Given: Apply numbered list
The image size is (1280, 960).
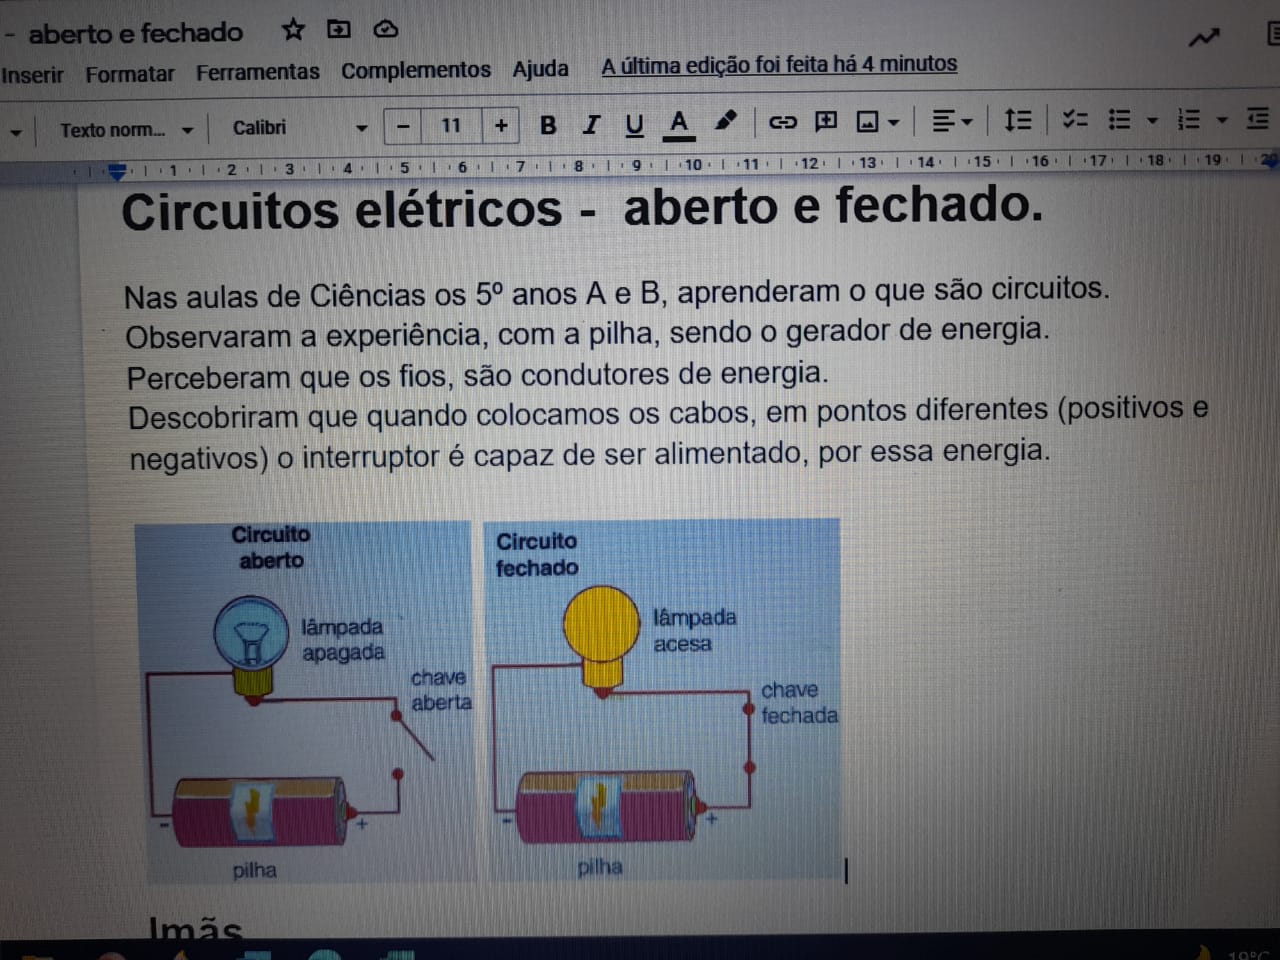Looking at the screenshot, I should pyautogui.click(x=1189, y=120).
